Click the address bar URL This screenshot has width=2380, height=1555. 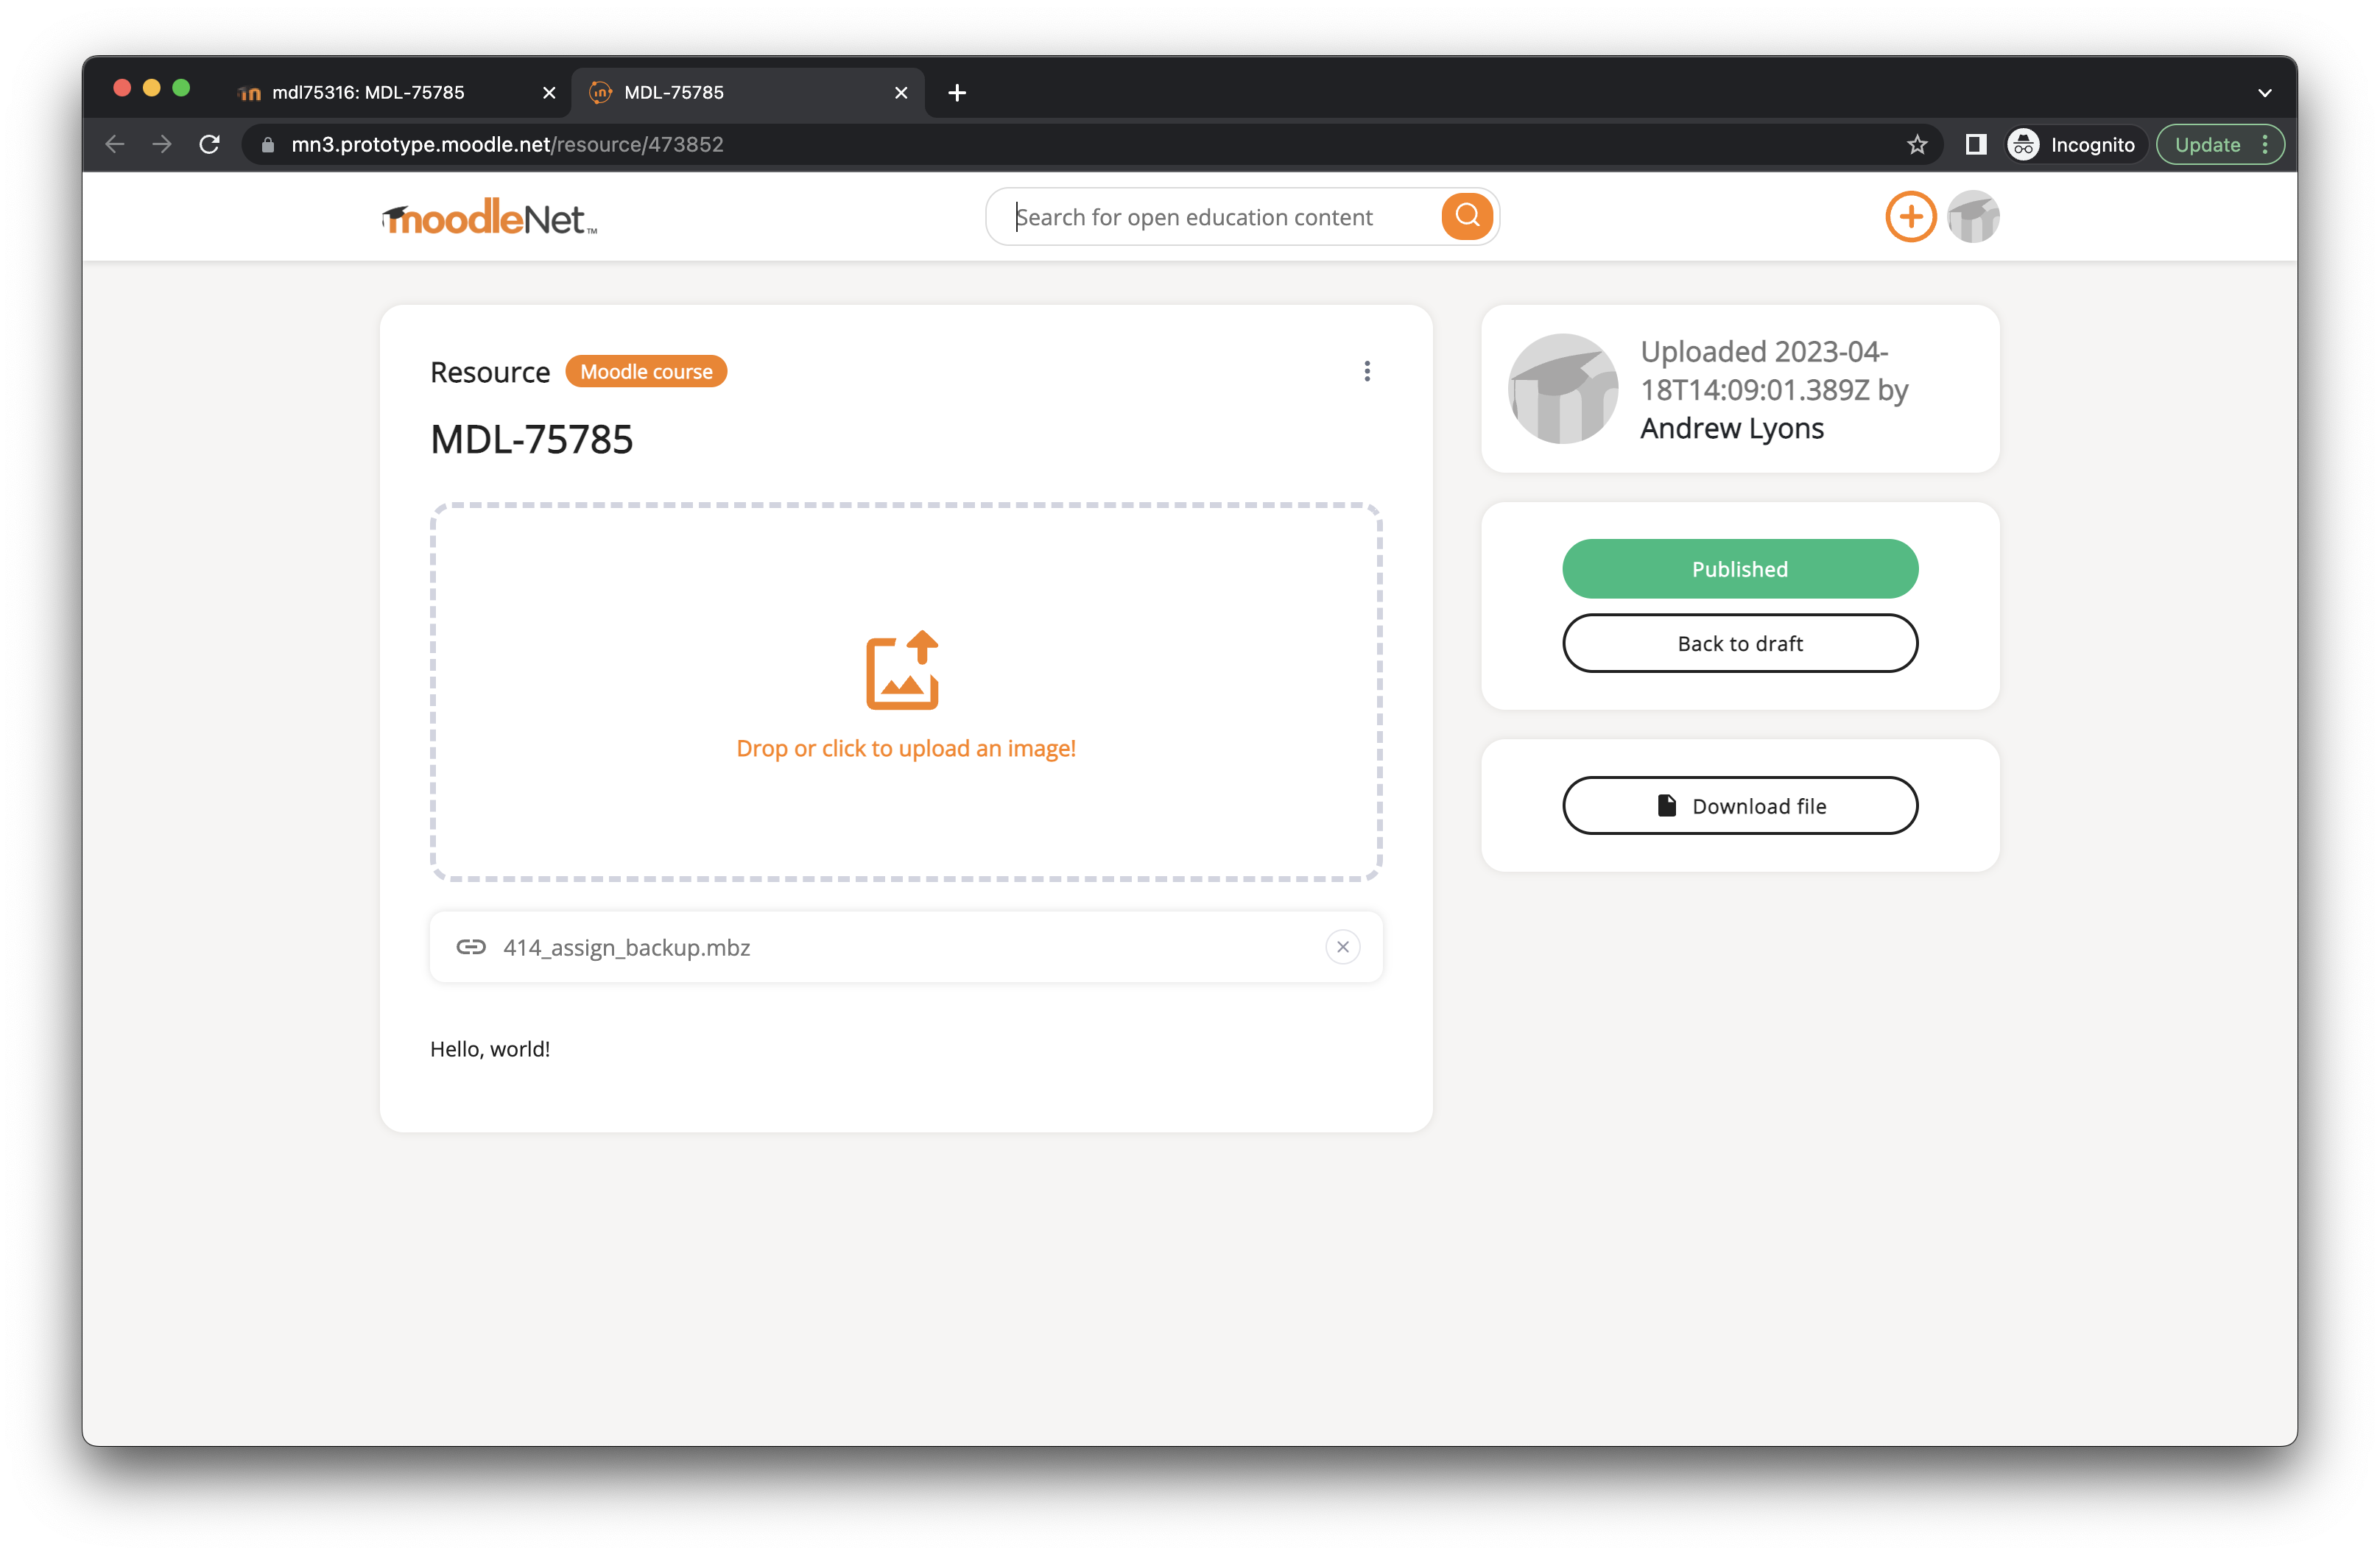coord(507,145)
